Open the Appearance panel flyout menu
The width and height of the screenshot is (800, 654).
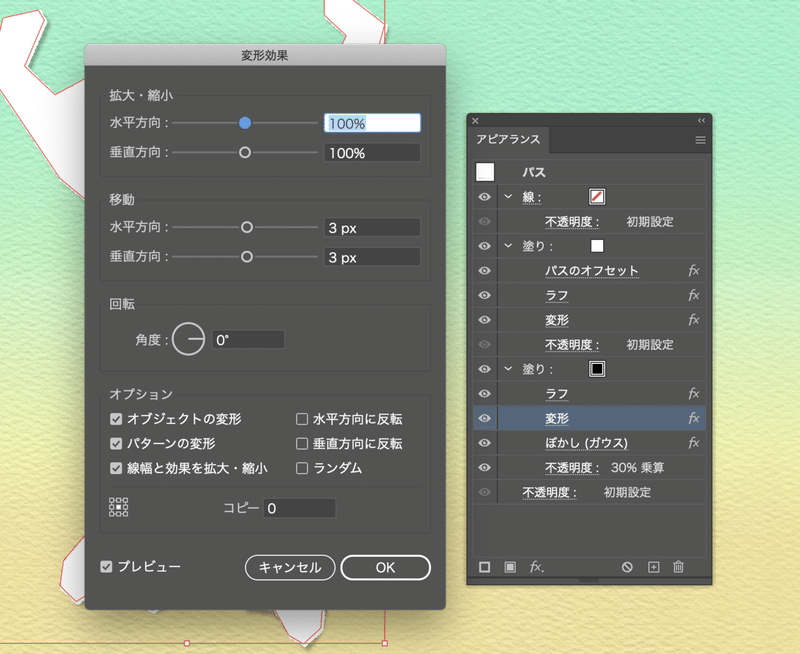point(700,139)
